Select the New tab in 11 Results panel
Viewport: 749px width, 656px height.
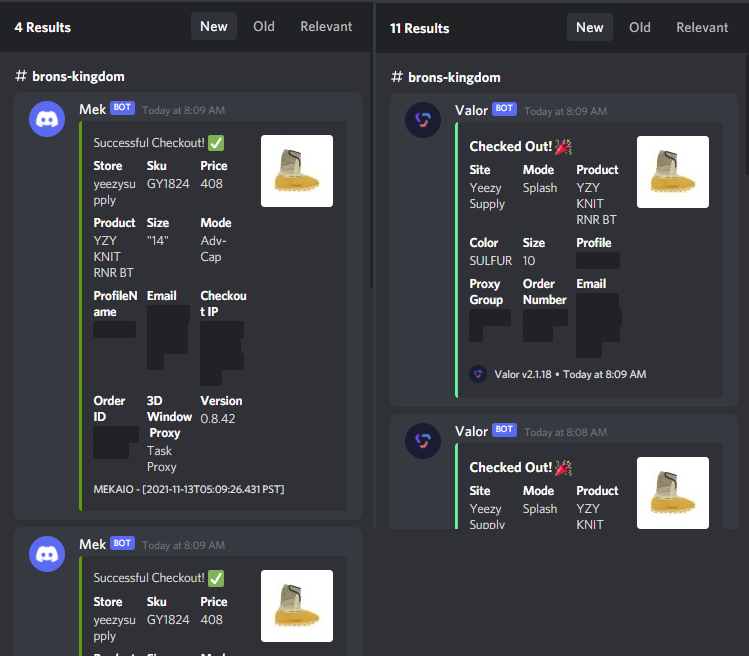coord(589,27)
